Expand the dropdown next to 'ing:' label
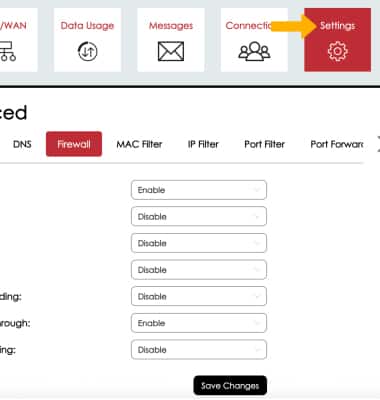The width and height of the screenshot is (380, 400). (199, 350)
